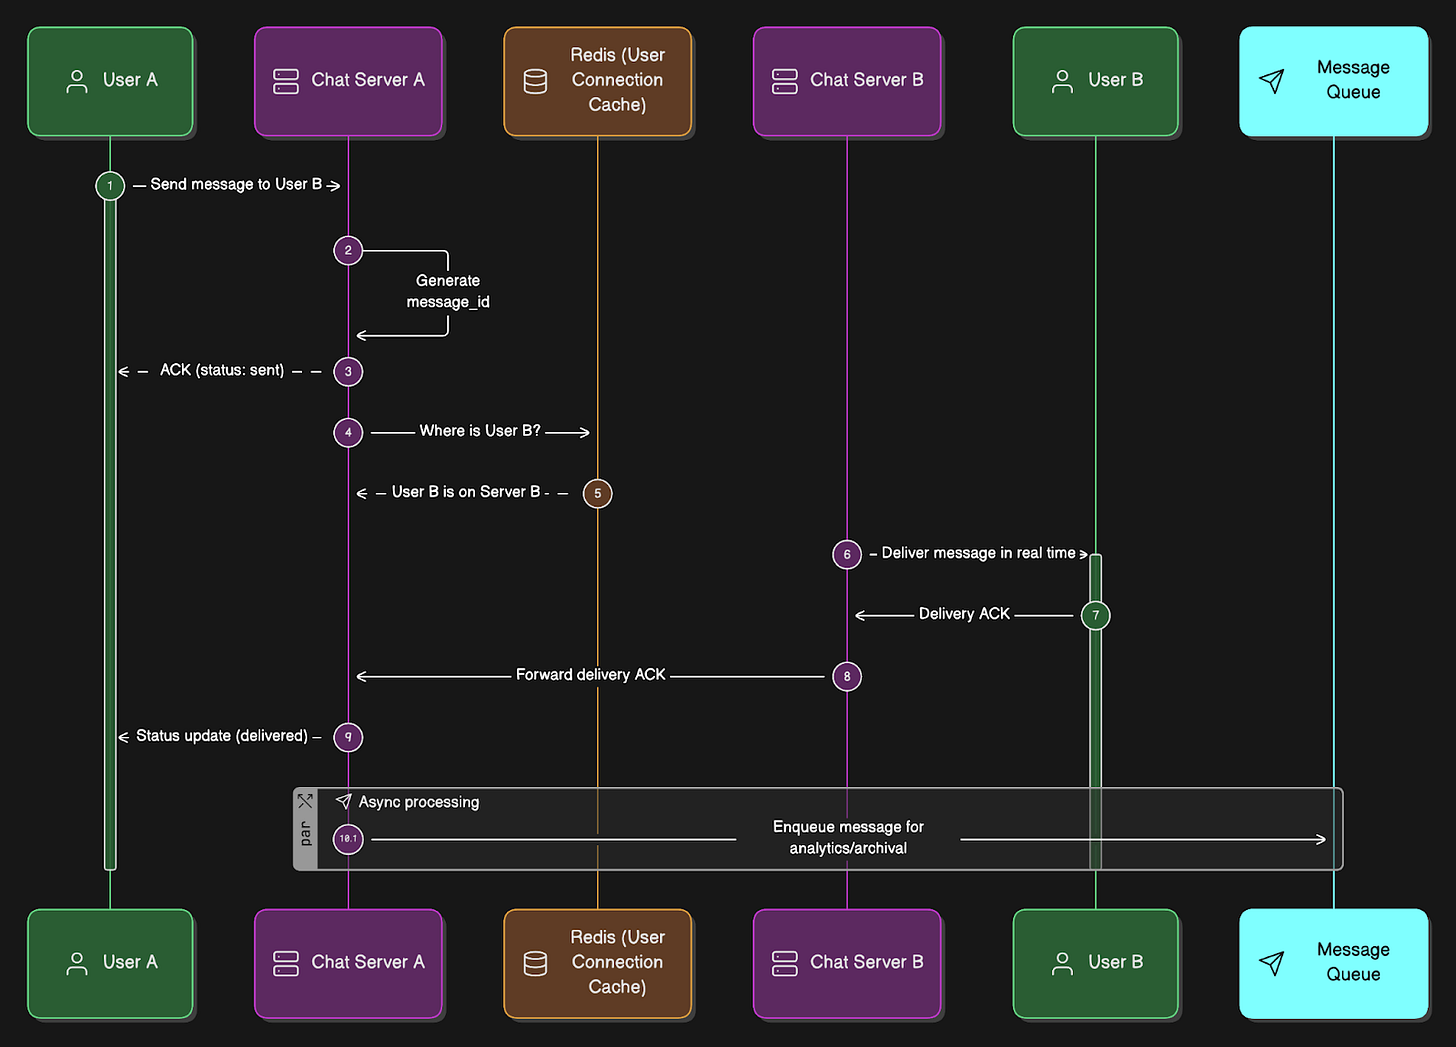
Task: Select step marker 9 for Status update delivered
Action: (347, 737)
